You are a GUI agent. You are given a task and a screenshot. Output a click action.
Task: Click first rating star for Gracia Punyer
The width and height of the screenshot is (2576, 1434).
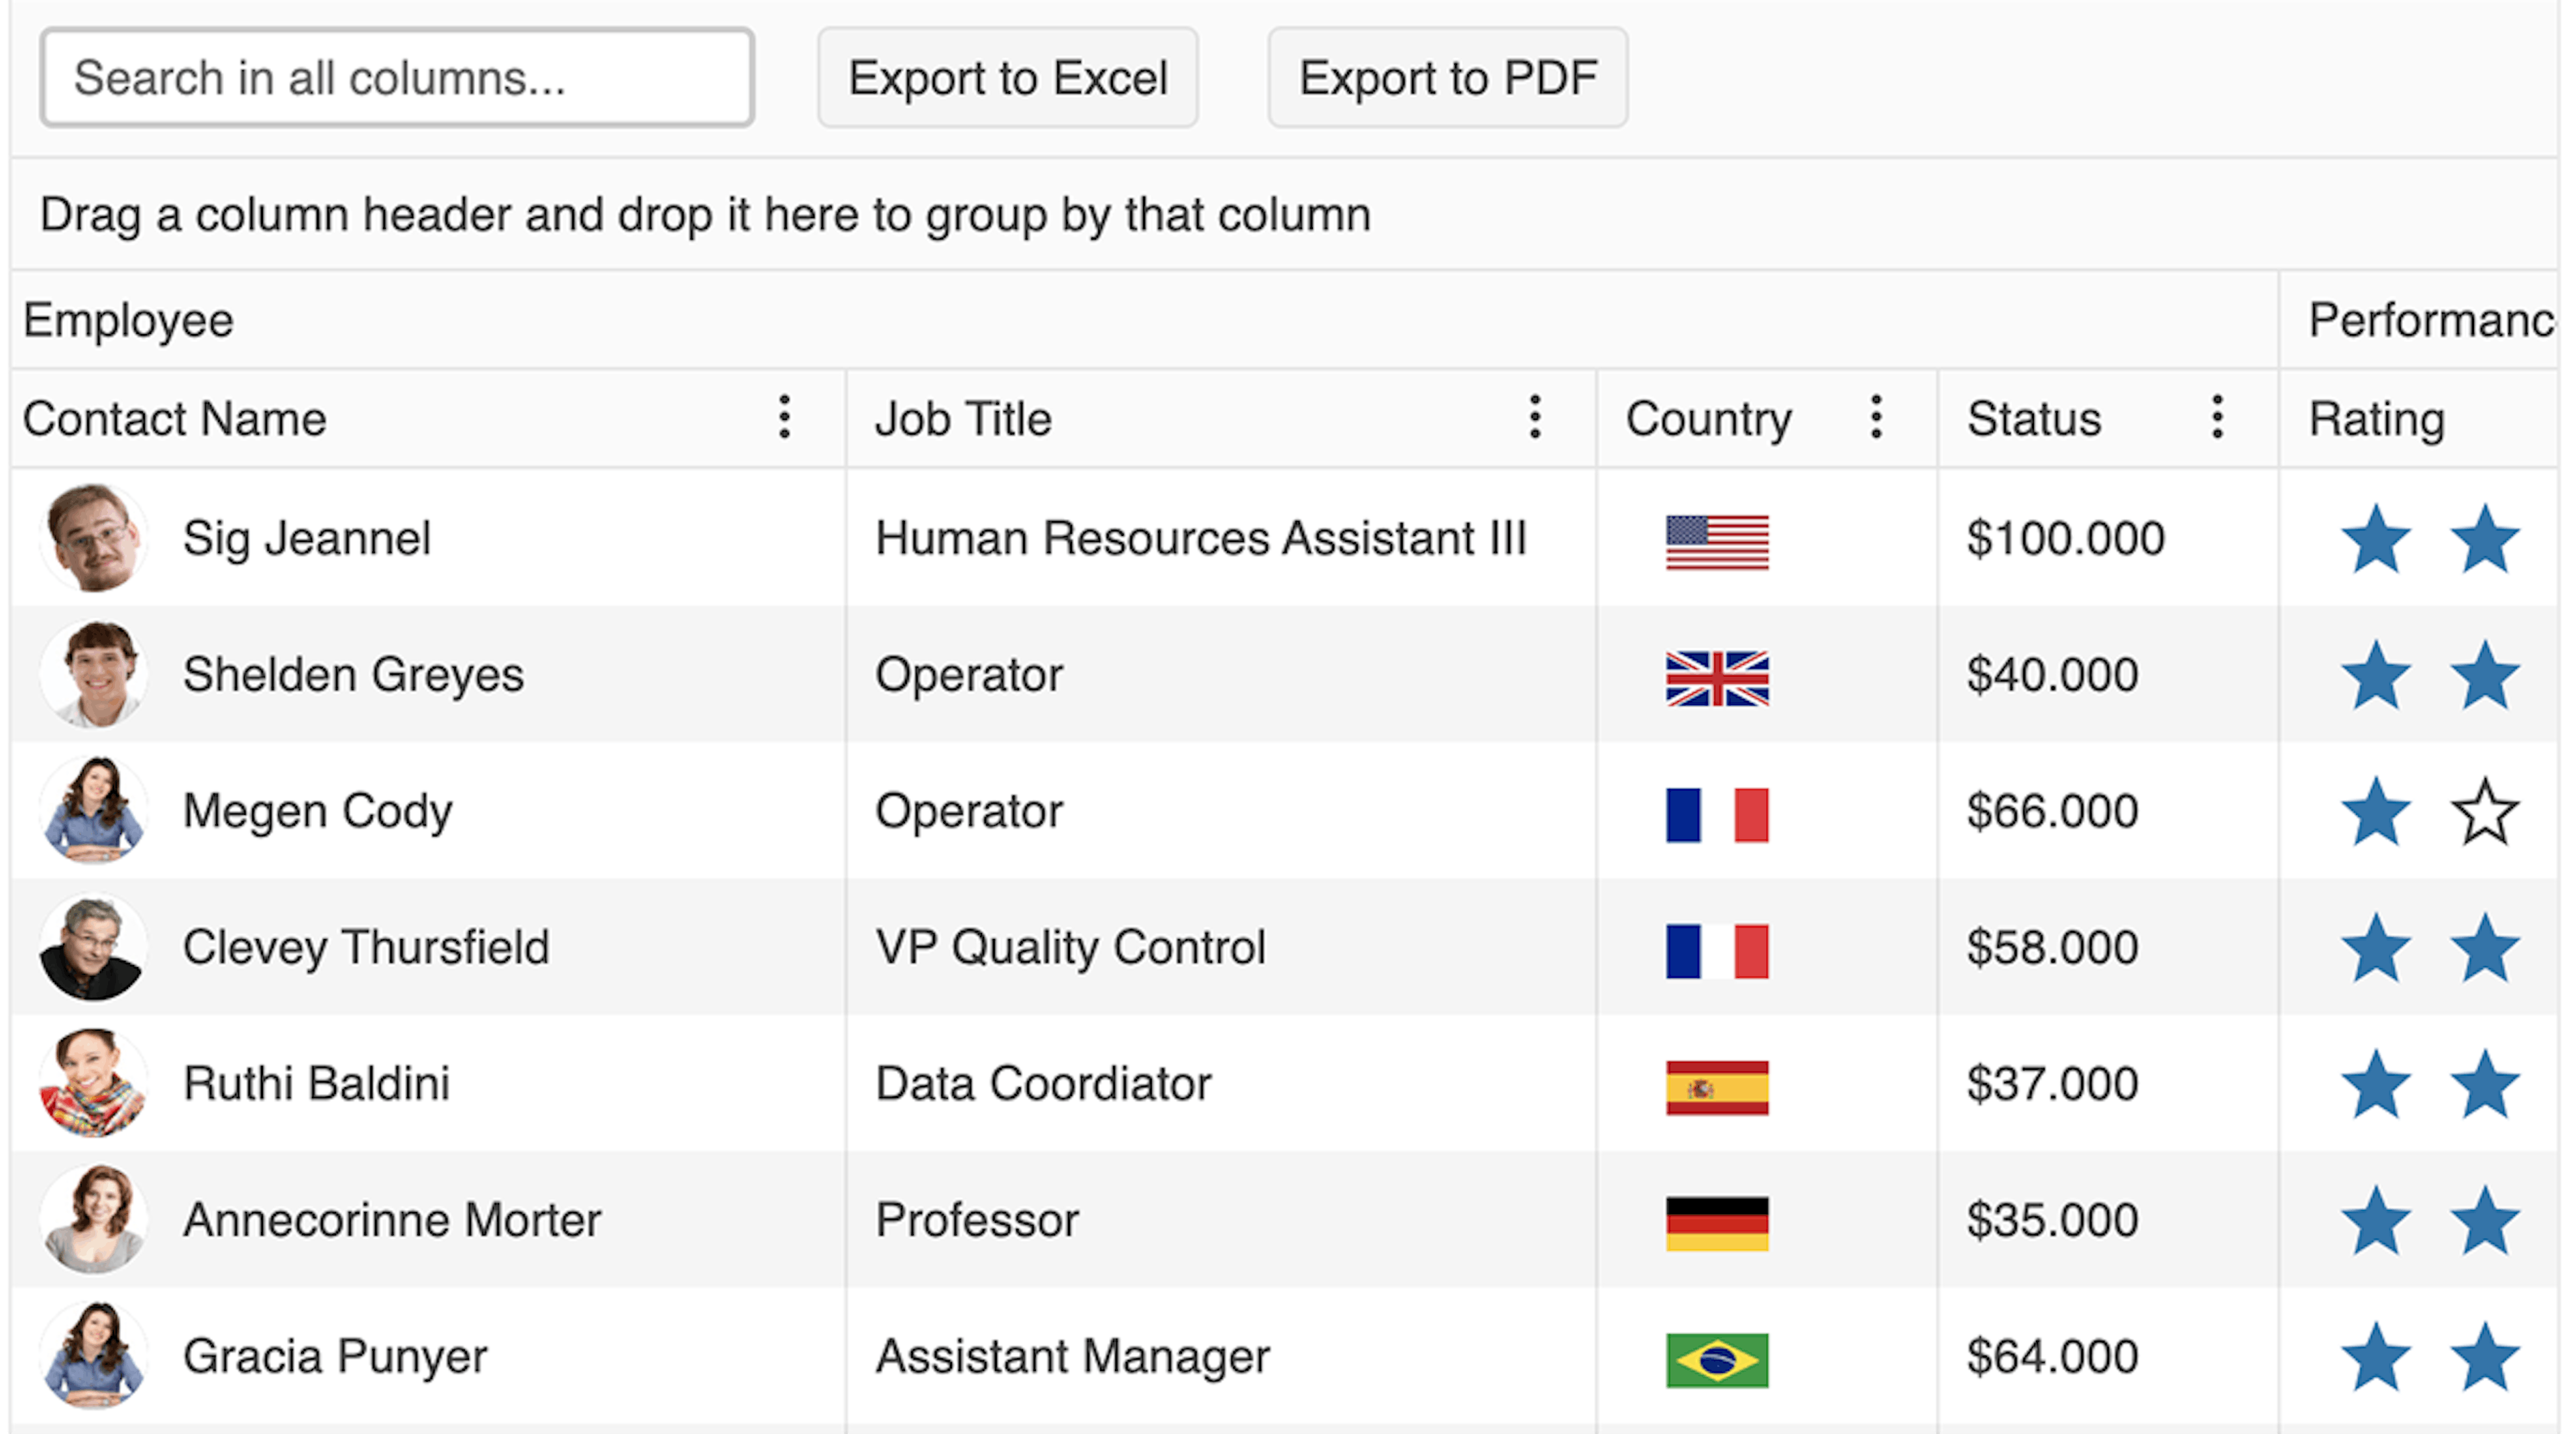(2376, 1357)
